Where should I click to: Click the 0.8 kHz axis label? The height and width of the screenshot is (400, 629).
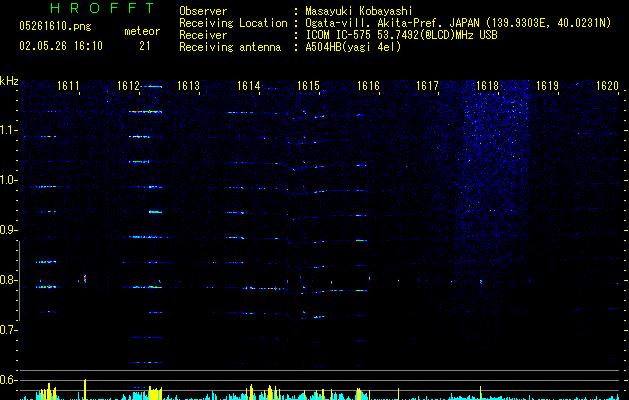[x=8, y=280]
